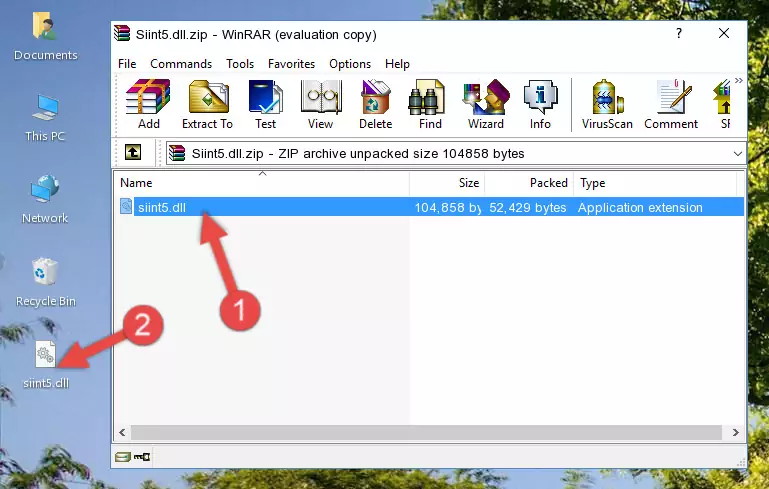Sort the list by Type column
The image size is (769, 489).
click(655, 183)
